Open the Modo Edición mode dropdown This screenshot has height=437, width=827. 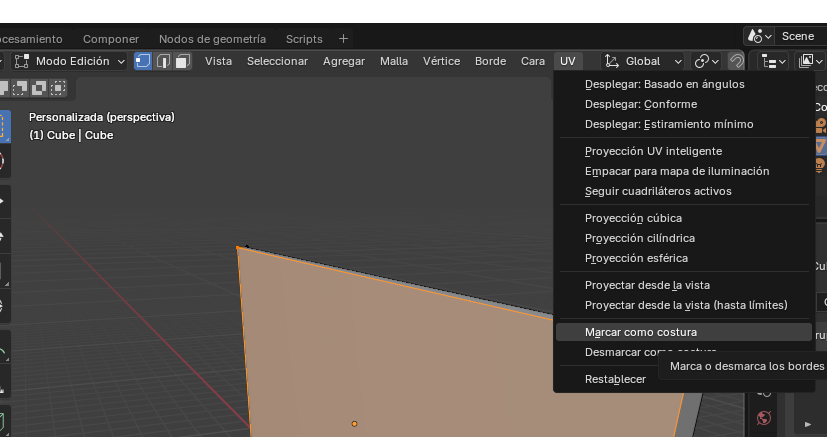pos(72,61)
